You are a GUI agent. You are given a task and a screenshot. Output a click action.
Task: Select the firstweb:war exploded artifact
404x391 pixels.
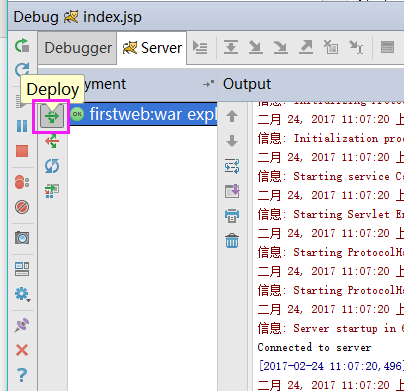coord(143,114)
